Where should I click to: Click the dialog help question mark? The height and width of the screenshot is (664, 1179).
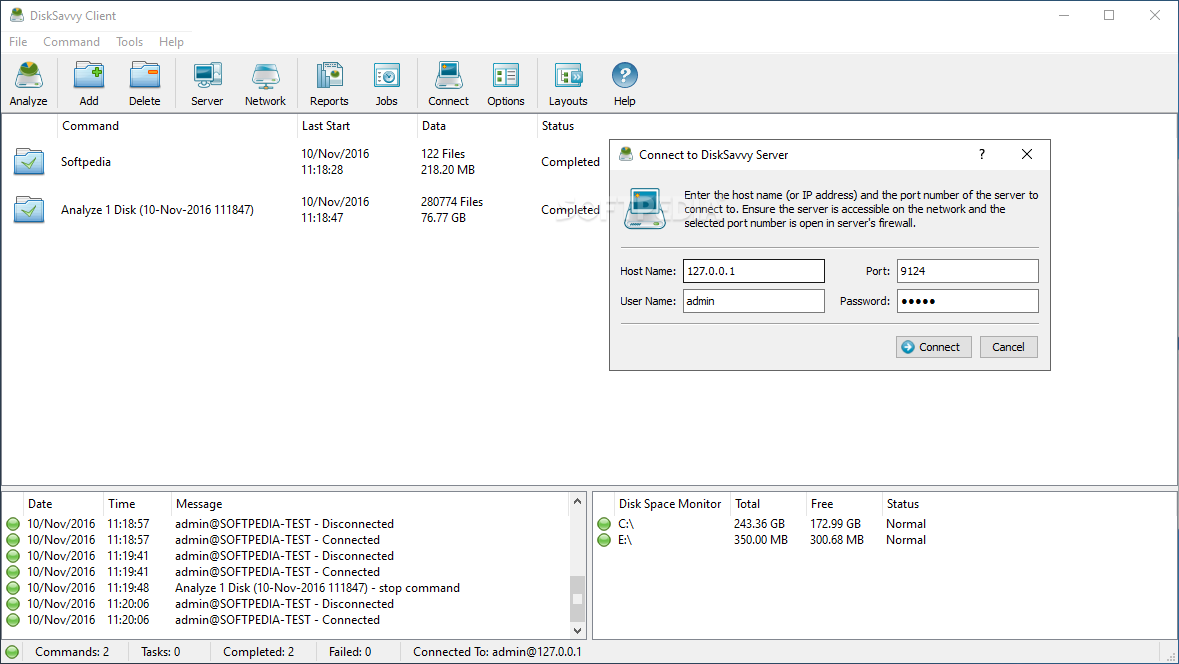(981, 154)
